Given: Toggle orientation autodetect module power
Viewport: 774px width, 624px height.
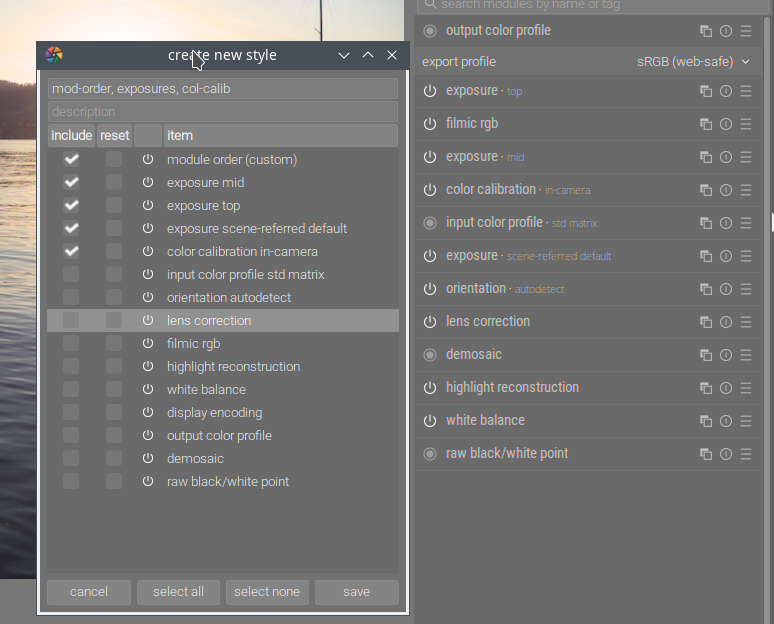Looking at the screenshot, I should [430, 289].
